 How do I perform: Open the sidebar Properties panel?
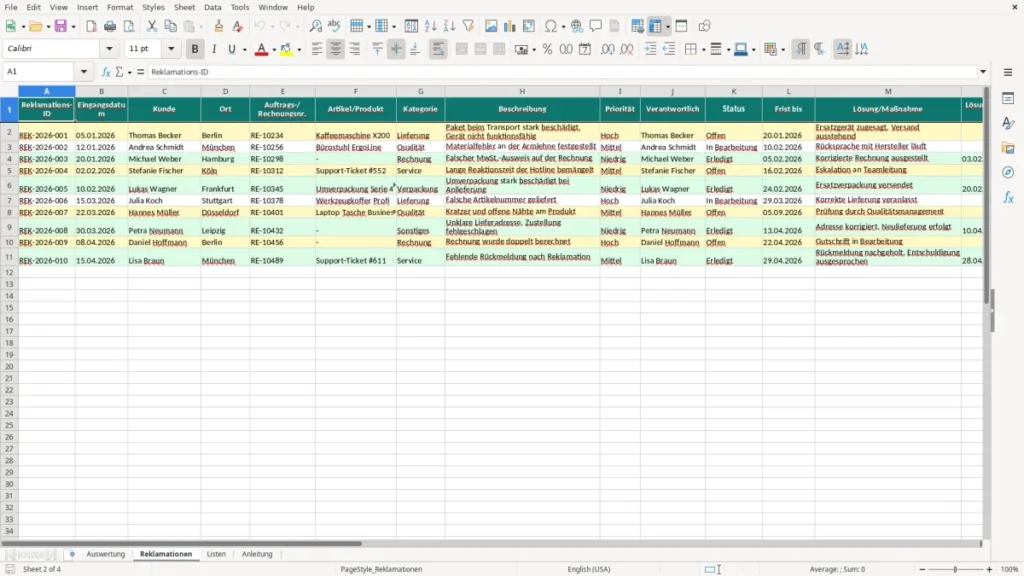pyautogui.click(x=1008, y=99)
